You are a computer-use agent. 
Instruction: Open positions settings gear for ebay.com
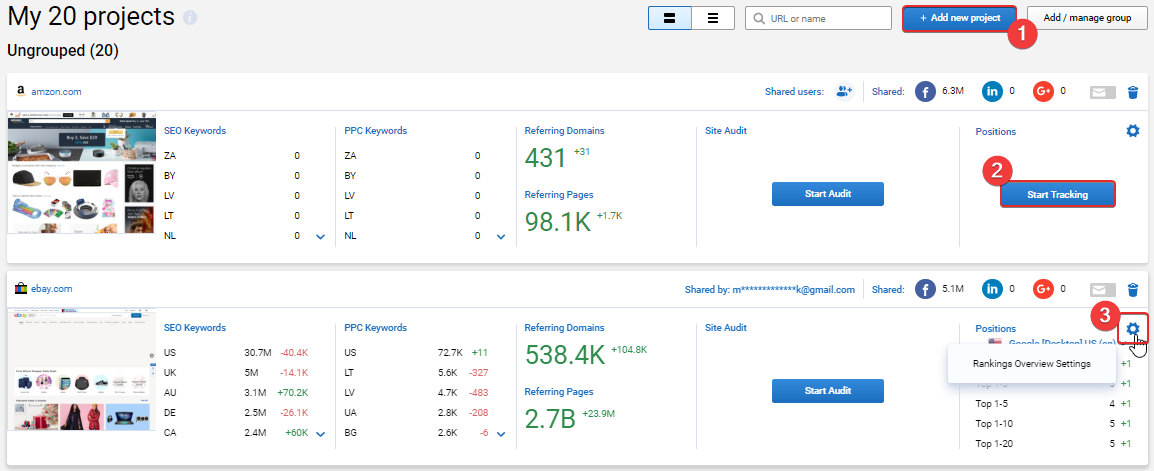click(x=1133, y=328)
